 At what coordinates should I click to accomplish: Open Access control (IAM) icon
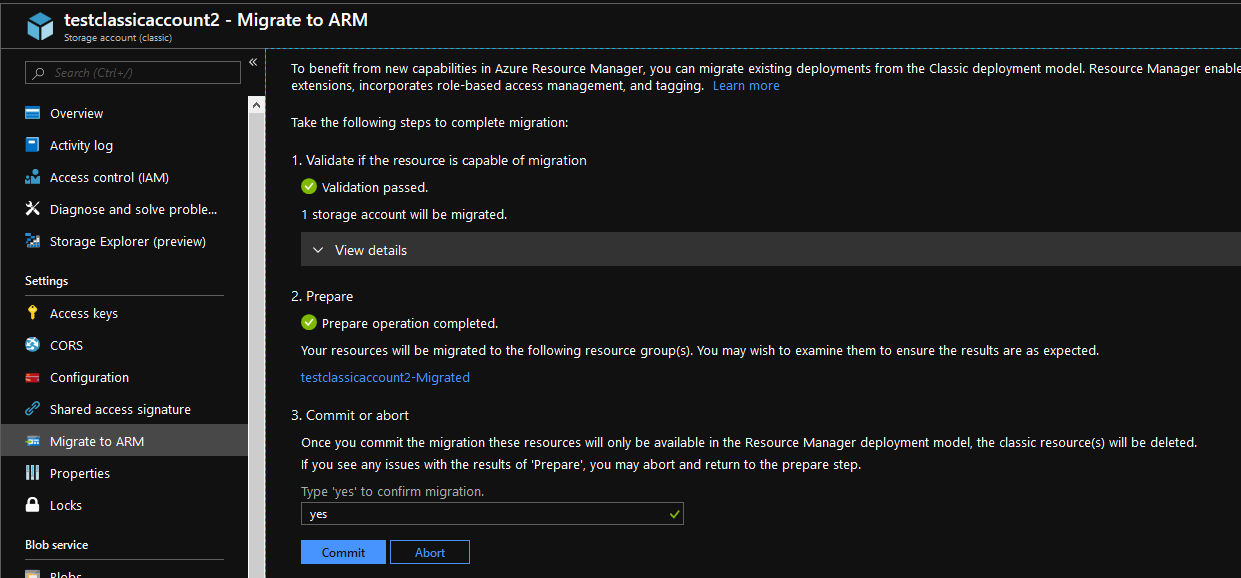coord(32,177)
